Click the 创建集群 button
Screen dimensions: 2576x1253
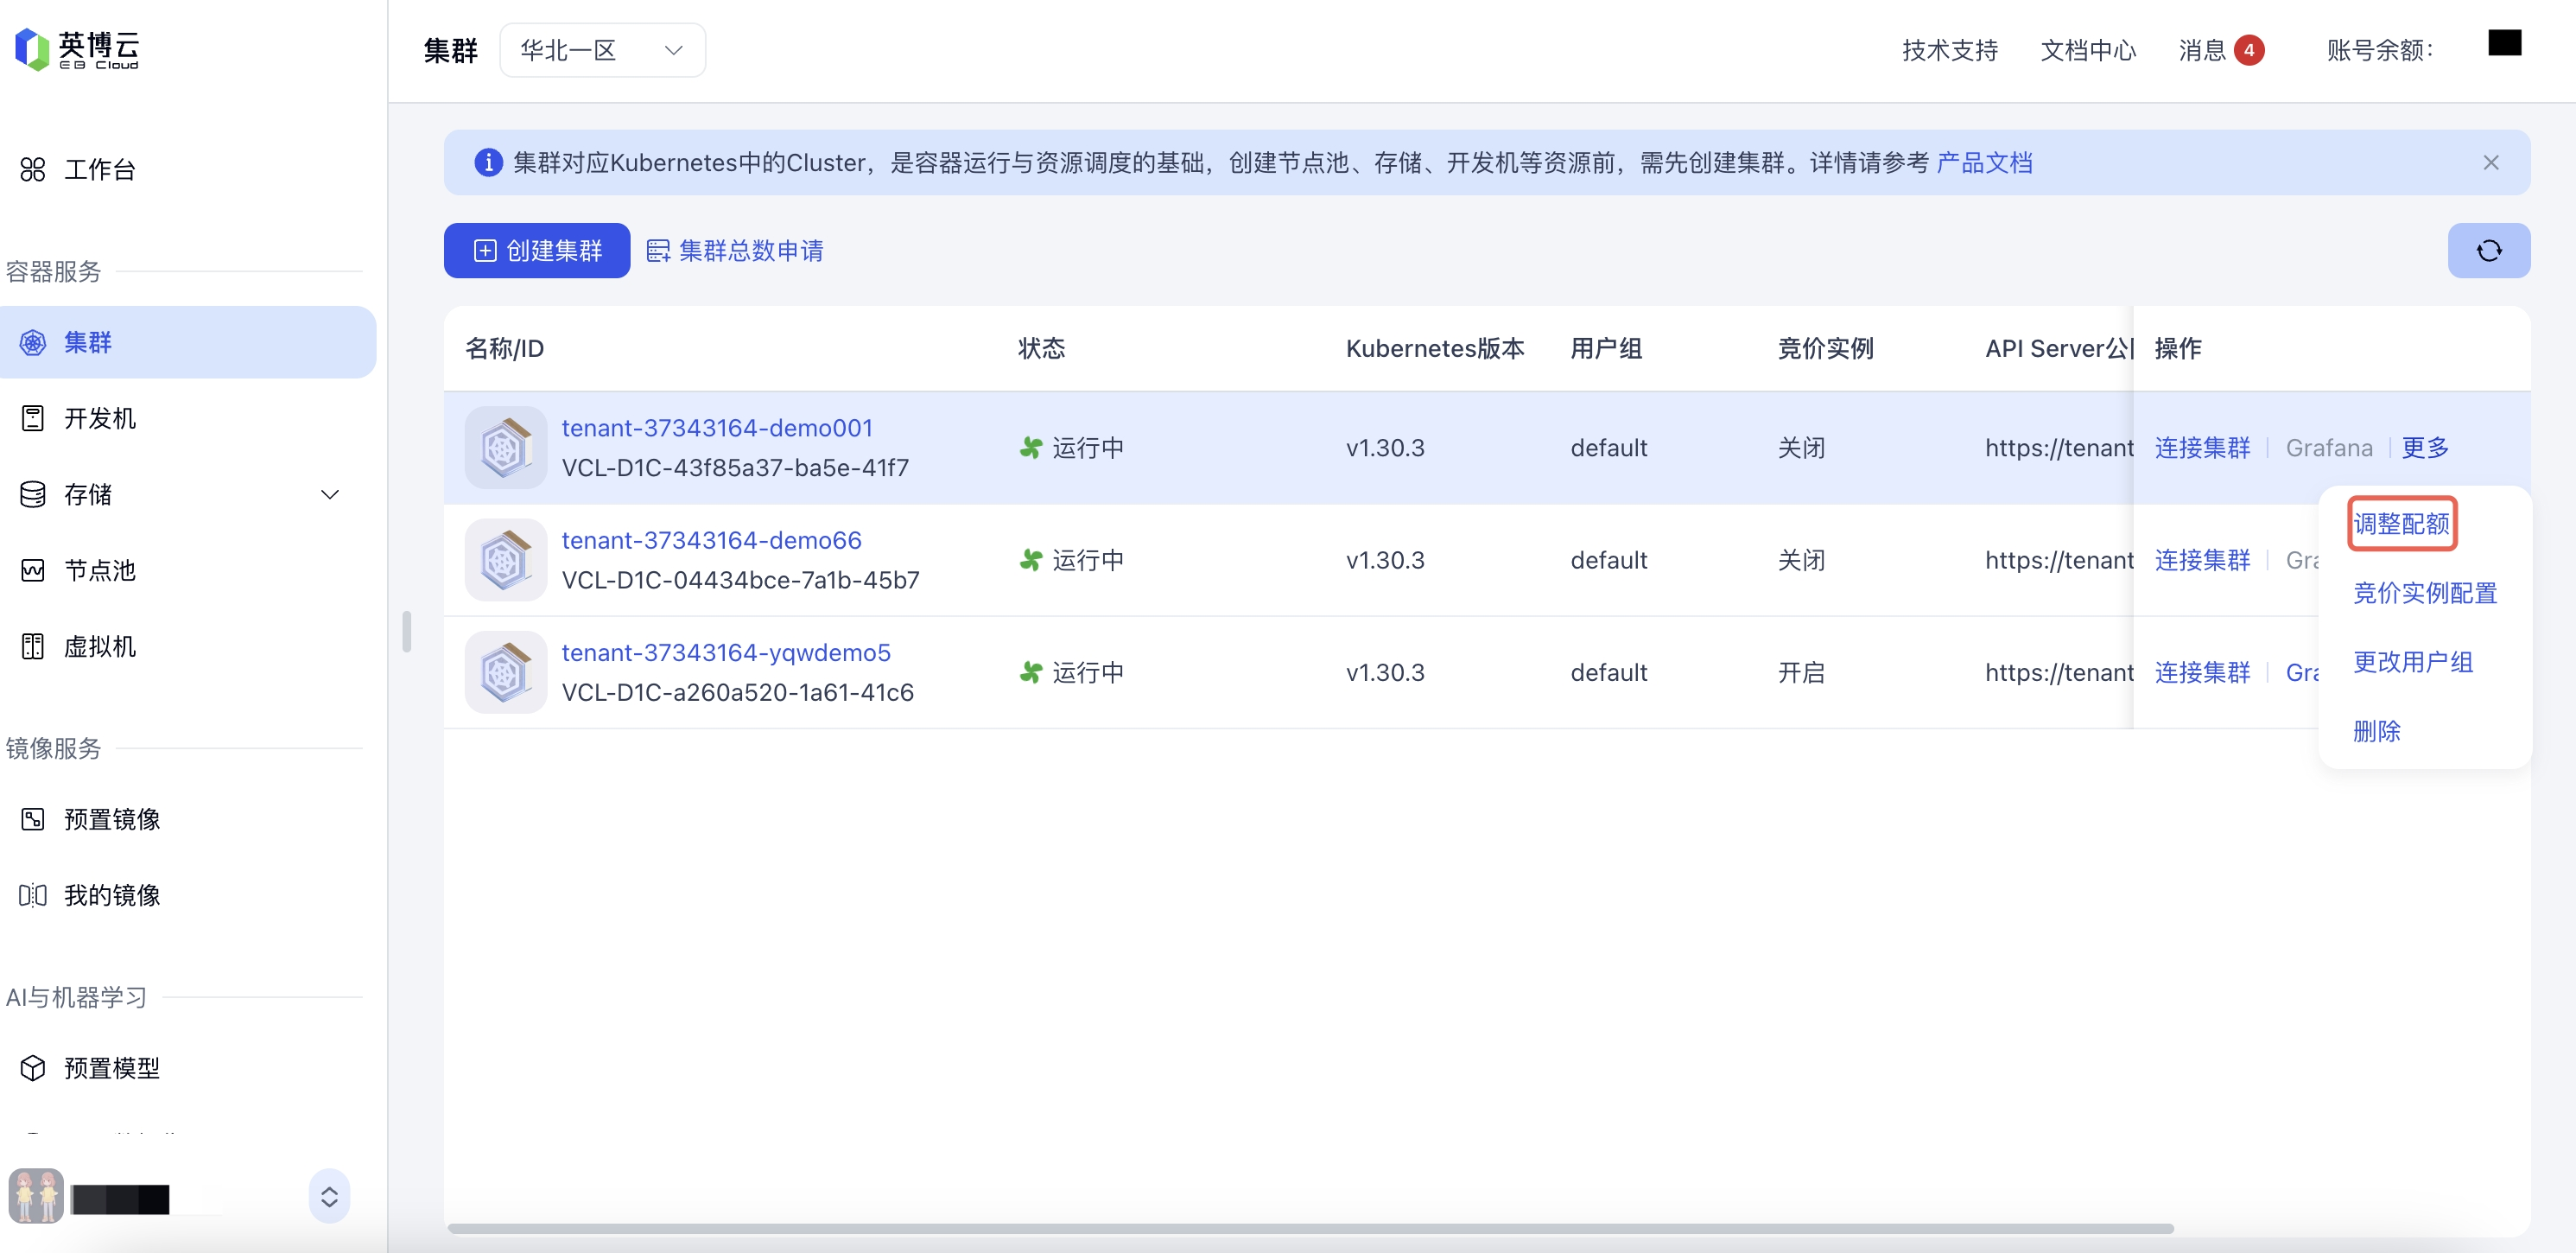coord(537,250)
